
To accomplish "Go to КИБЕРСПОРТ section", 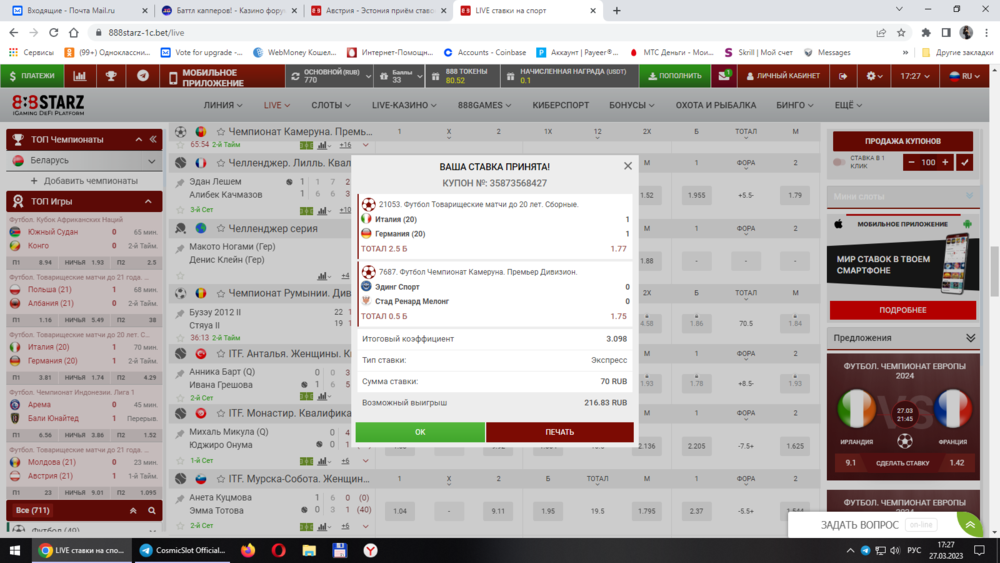I will point(561,105).
